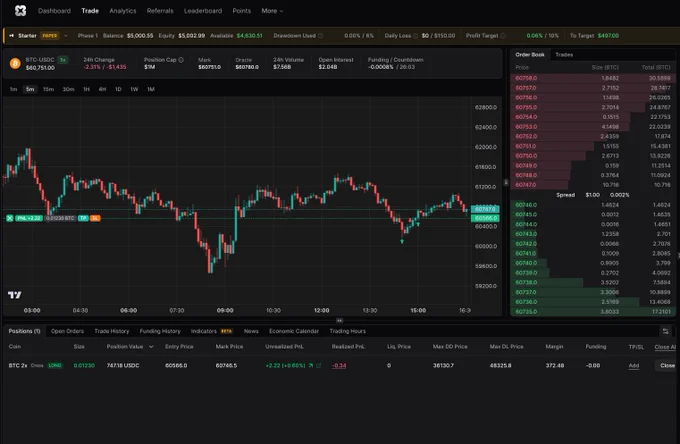Click the LONG badge in the BTC position row

click(55, 366)
